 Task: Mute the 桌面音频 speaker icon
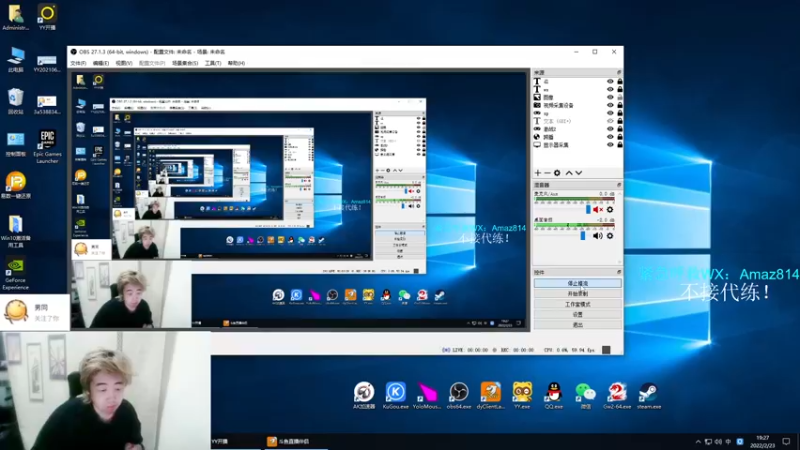pyautogui.click(x=598, y=236)
